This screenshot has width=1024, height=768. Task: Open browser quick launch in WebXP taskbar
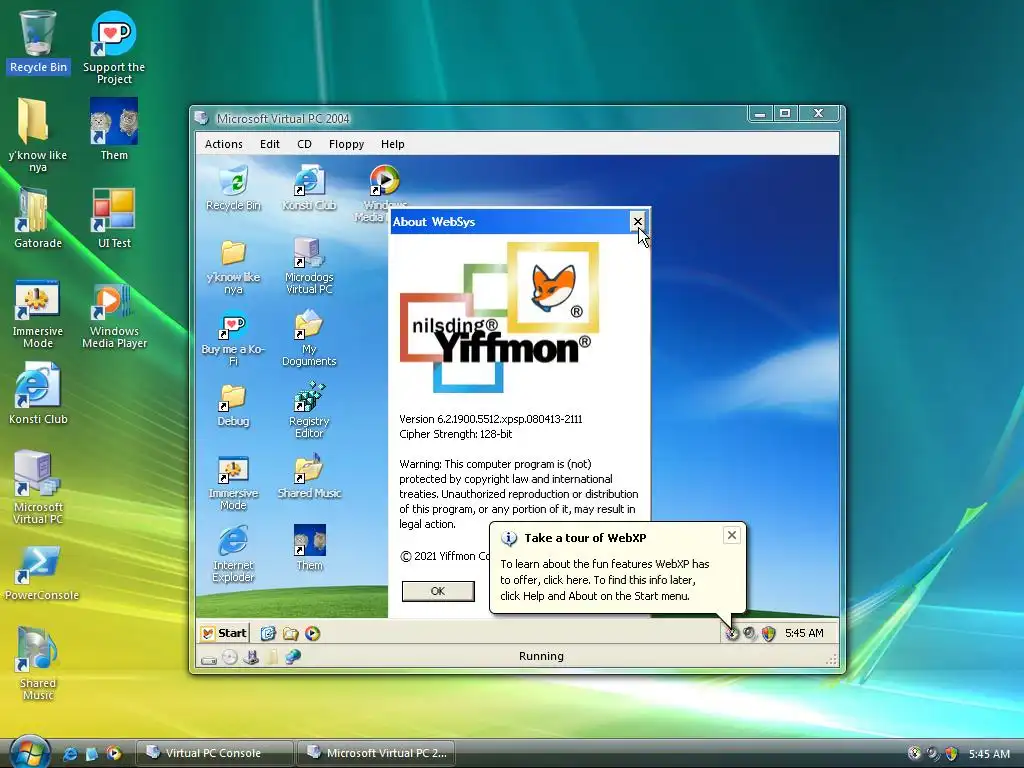click(268, 633)
